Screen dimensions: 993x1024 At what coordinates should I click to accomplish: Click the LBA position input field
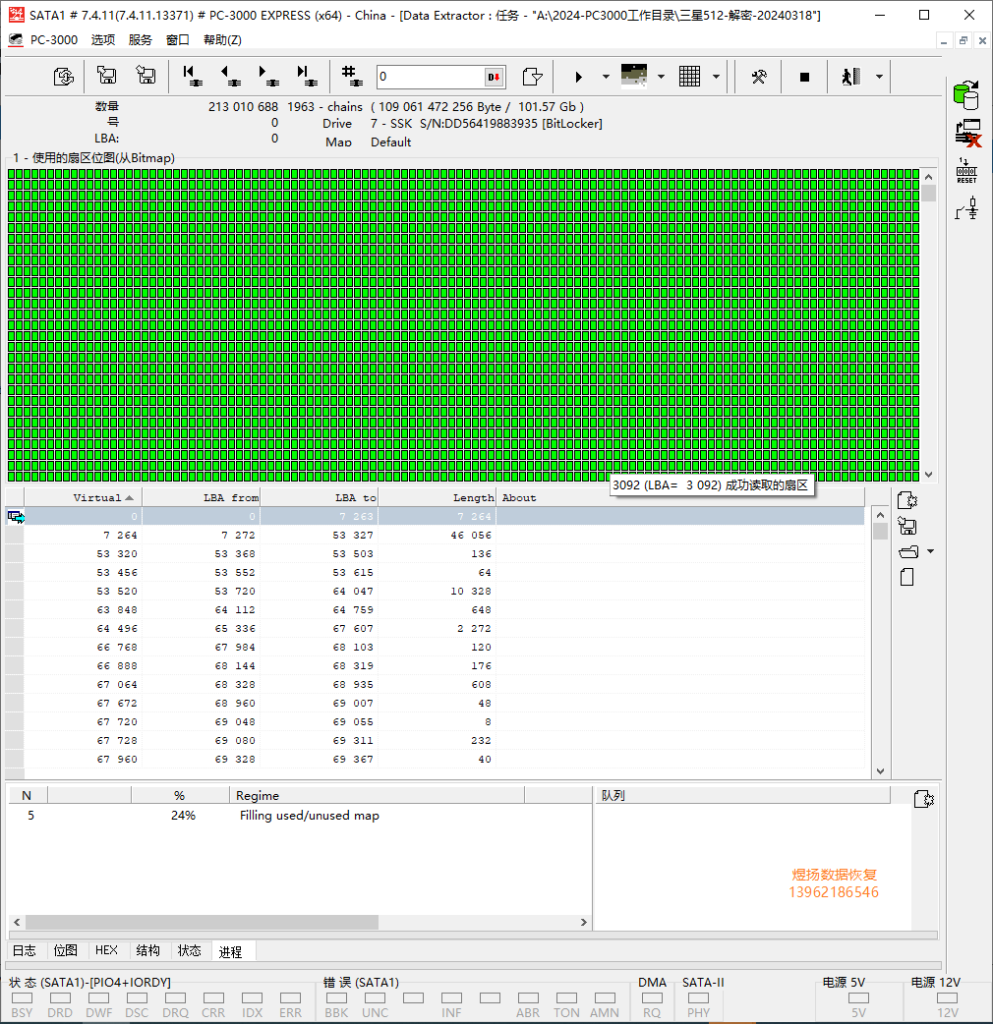coord(430,77)
